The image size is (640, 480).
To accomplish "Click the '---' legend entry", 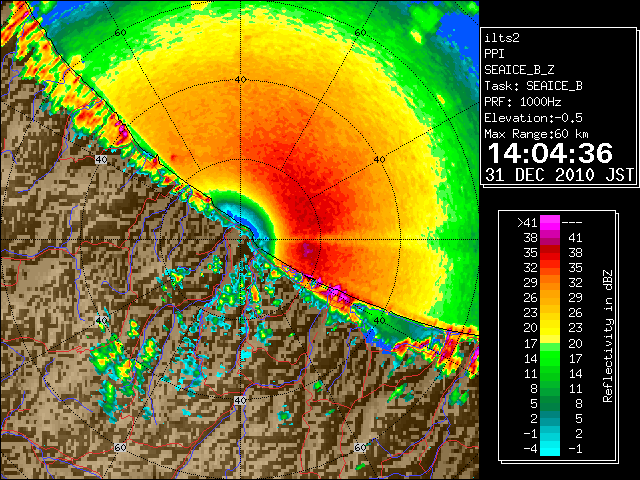I will 572,222.
